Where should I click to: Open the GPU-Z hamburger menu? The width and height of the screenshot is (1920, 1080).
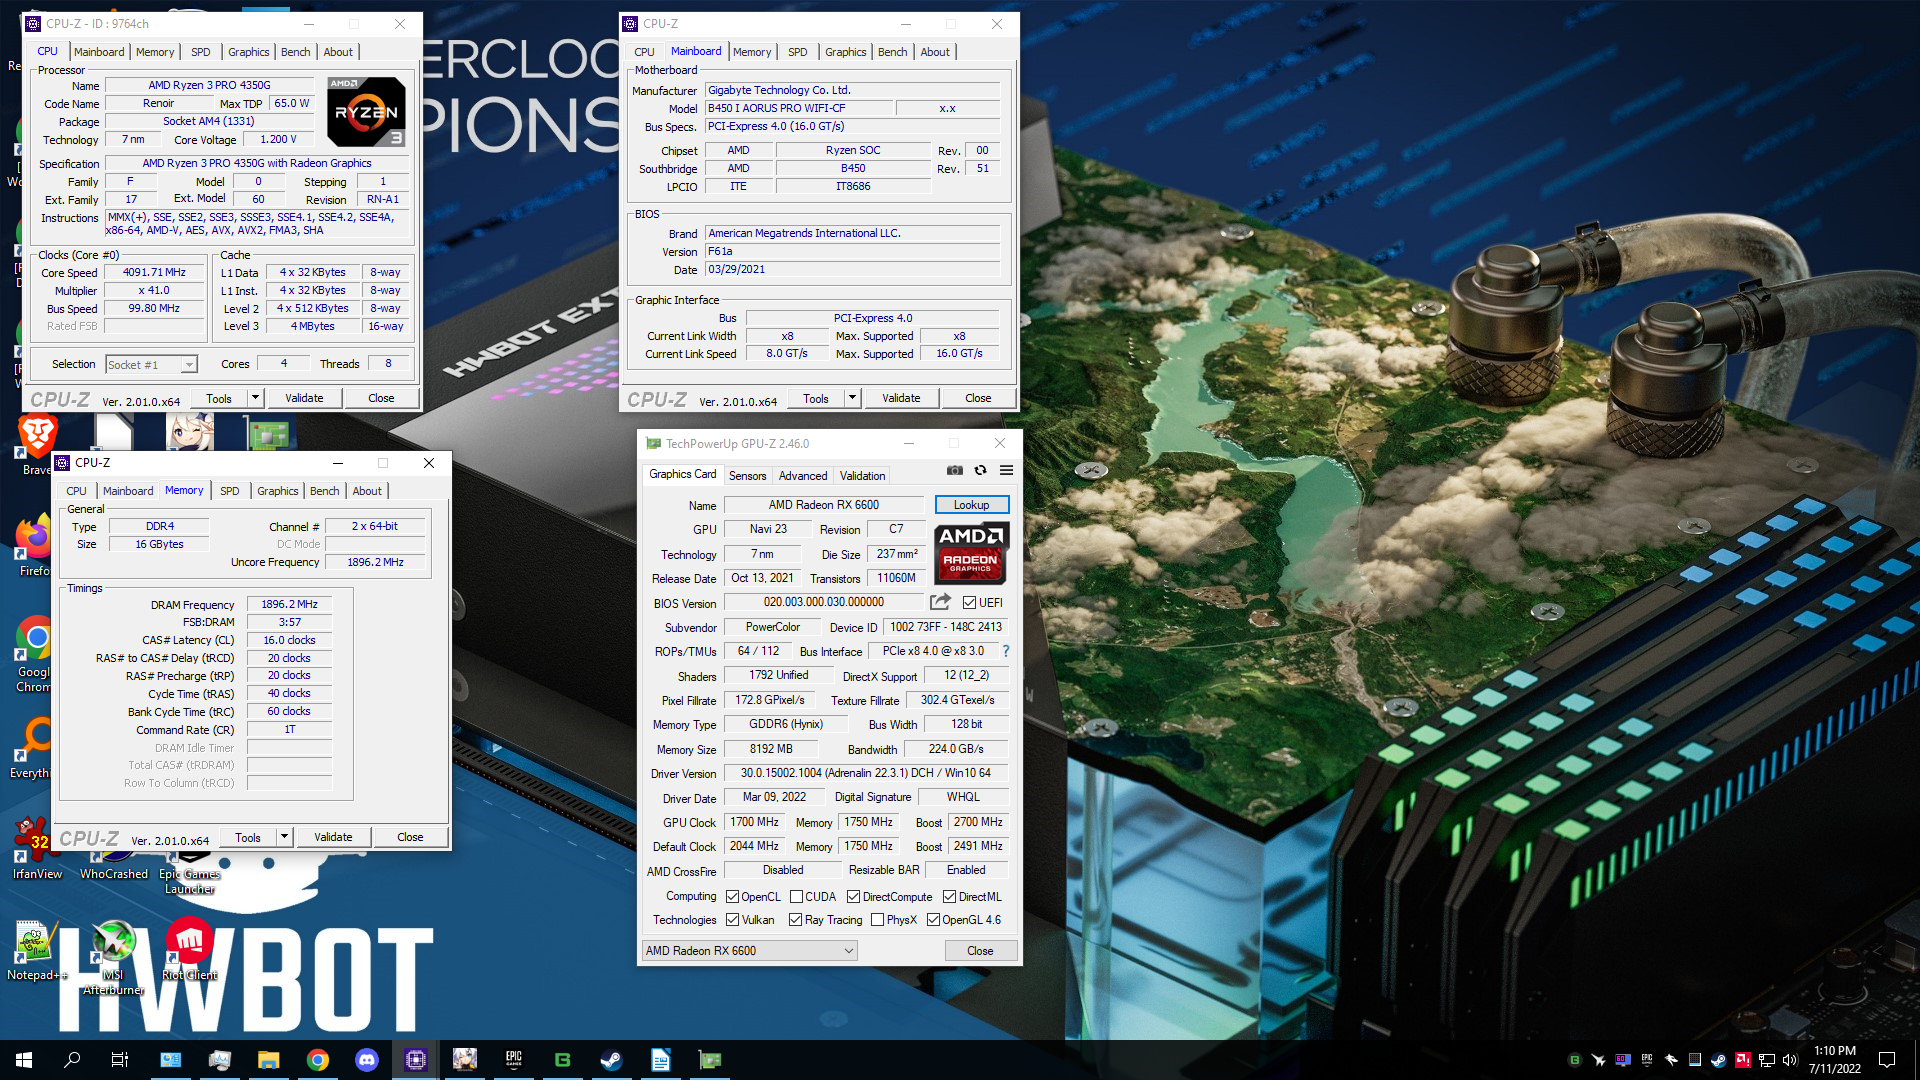click(1006, 470)
